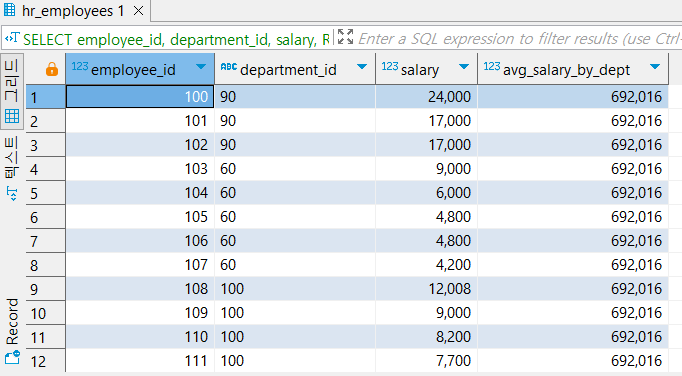Click the SQL script icon before SELECT

tap(12, 38)
